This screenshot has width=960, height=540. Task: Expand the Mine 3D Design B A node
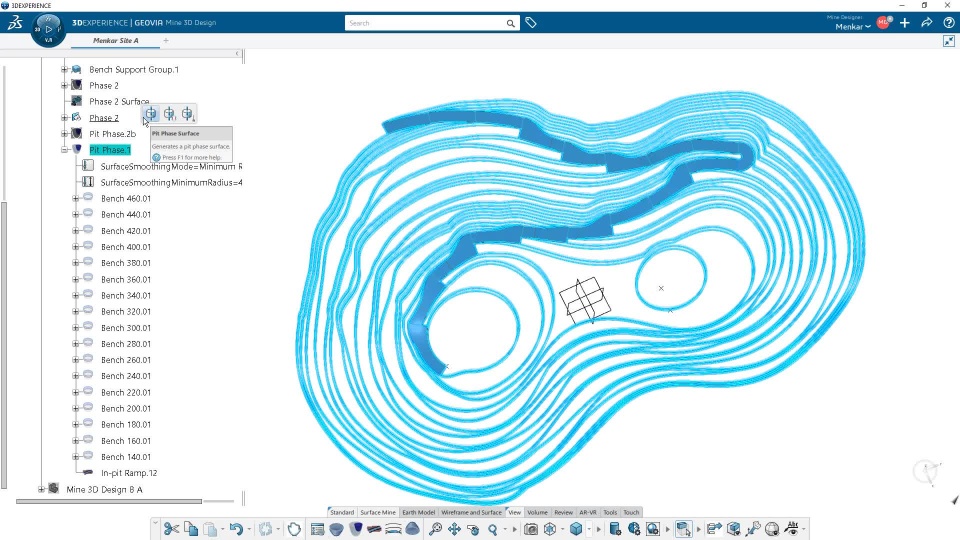click(41, 489)
